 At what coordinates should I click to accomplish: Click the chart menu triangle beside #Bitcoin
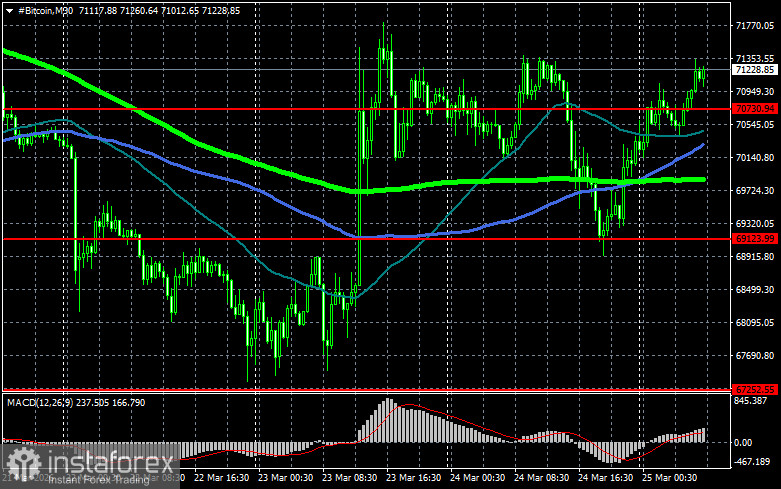9,10
